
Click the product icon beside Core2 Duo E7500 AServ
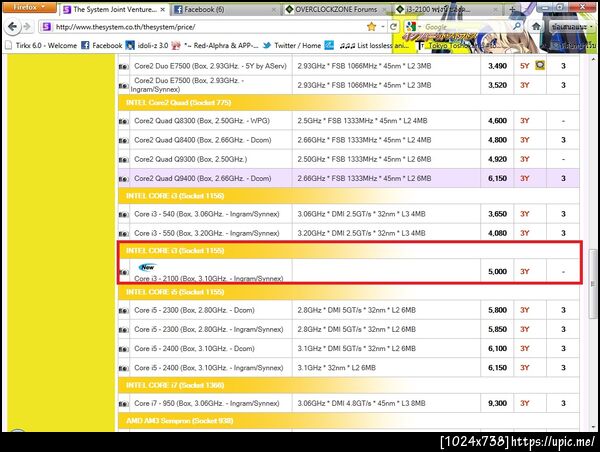coord(123,66)
